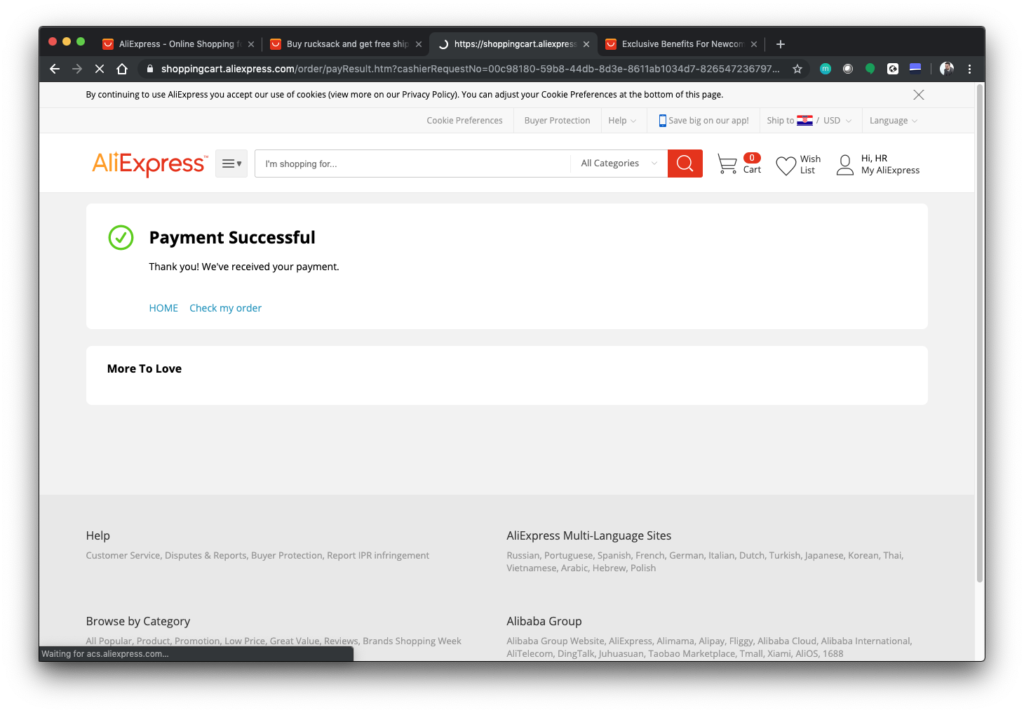This screenshot has height=713, width=1024.
Task: Expand the Help dropdown menu
Action: pos(621,121)
